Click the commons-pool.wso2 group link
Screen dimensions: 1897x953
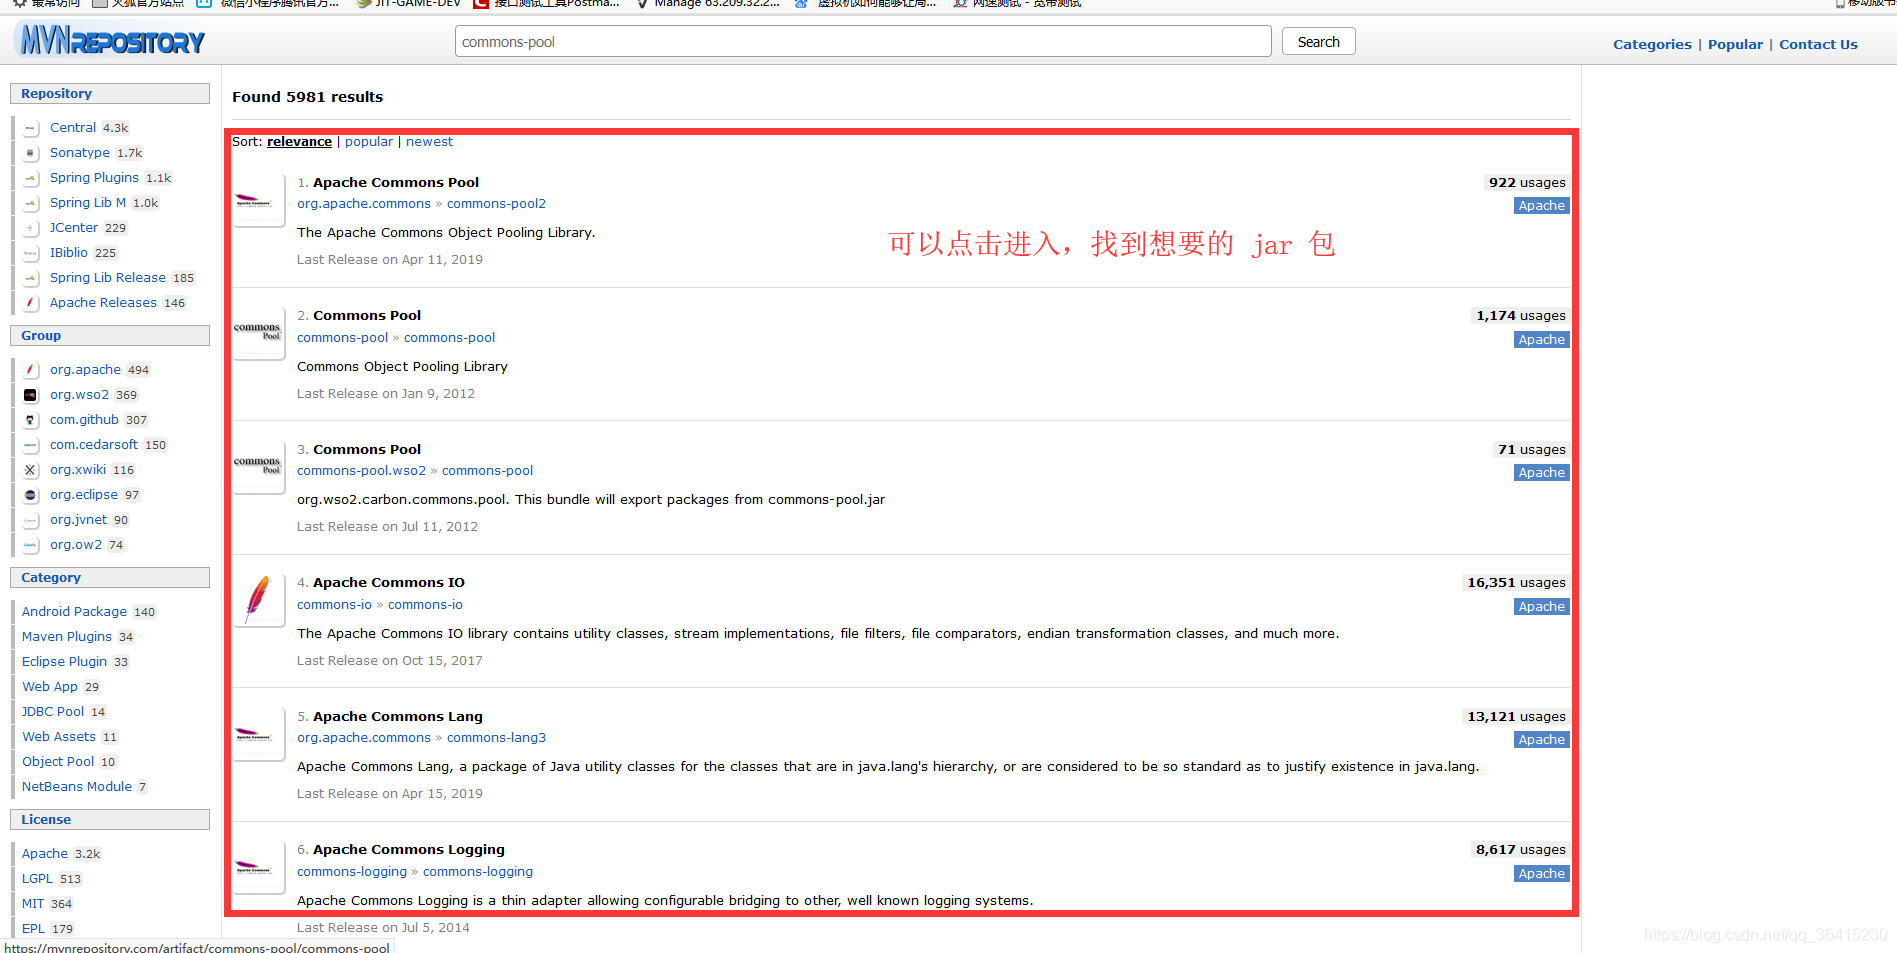coord(361,471)
